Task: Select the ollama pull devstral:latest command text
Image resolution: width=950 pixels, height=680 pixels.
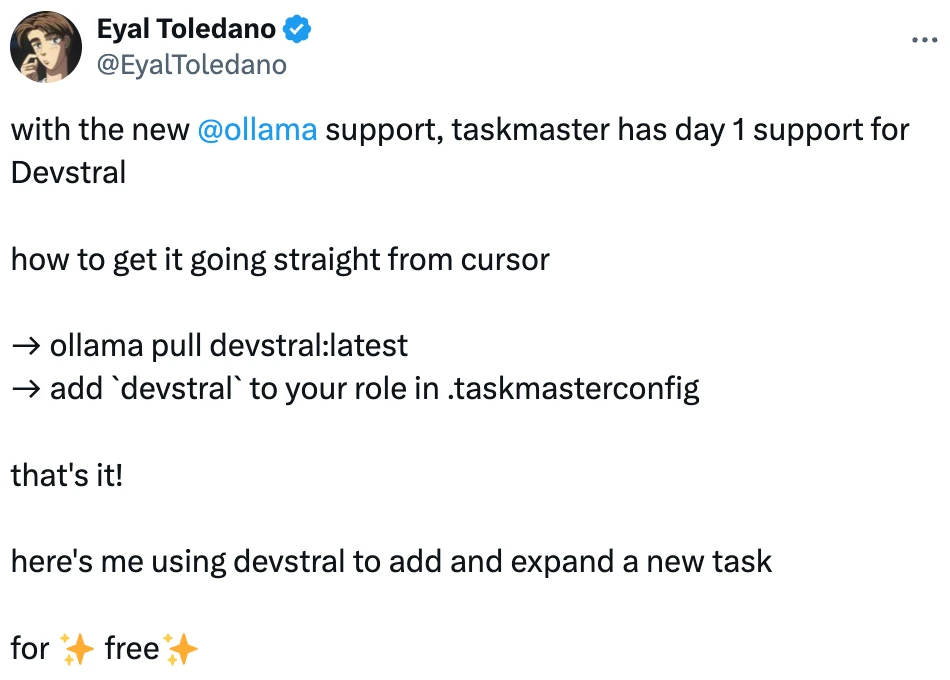Action: (228, 346)
